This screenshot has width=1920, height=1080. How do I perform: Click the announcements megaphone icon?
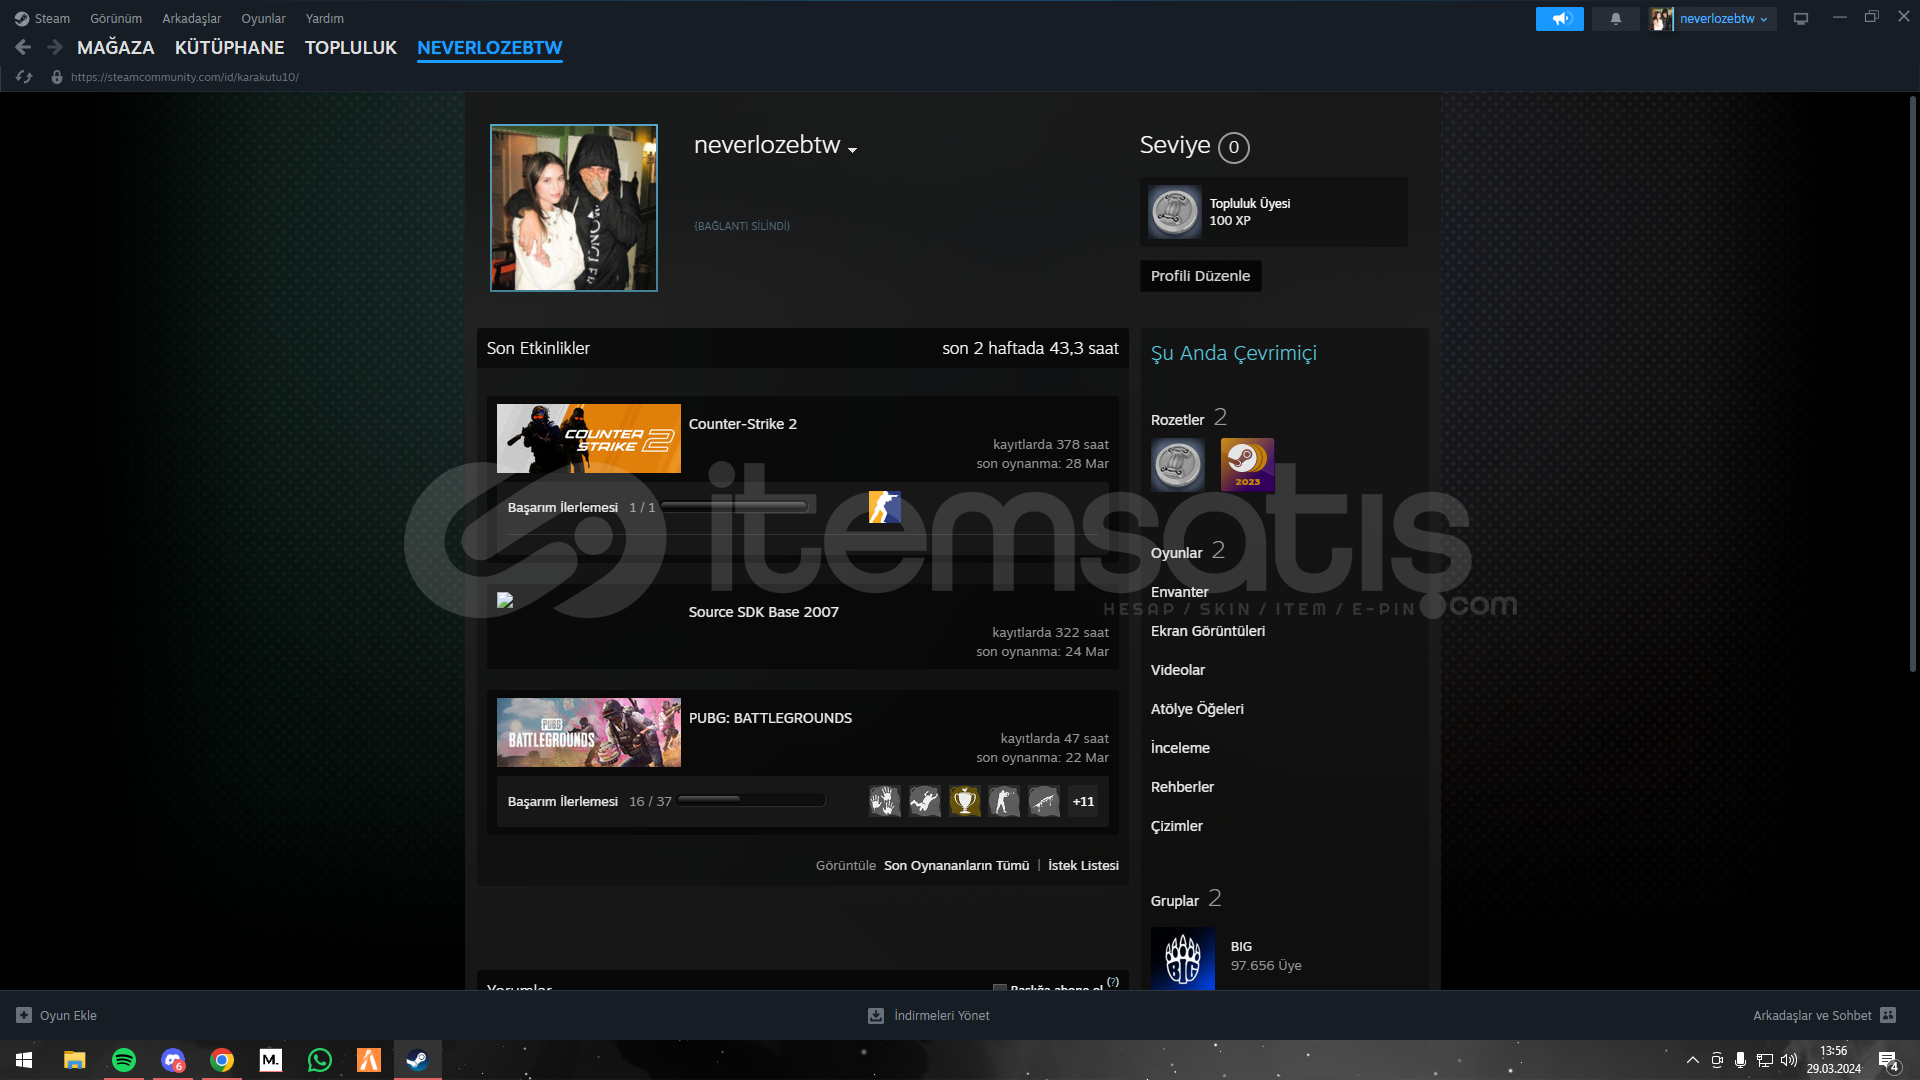(1559, 19)
